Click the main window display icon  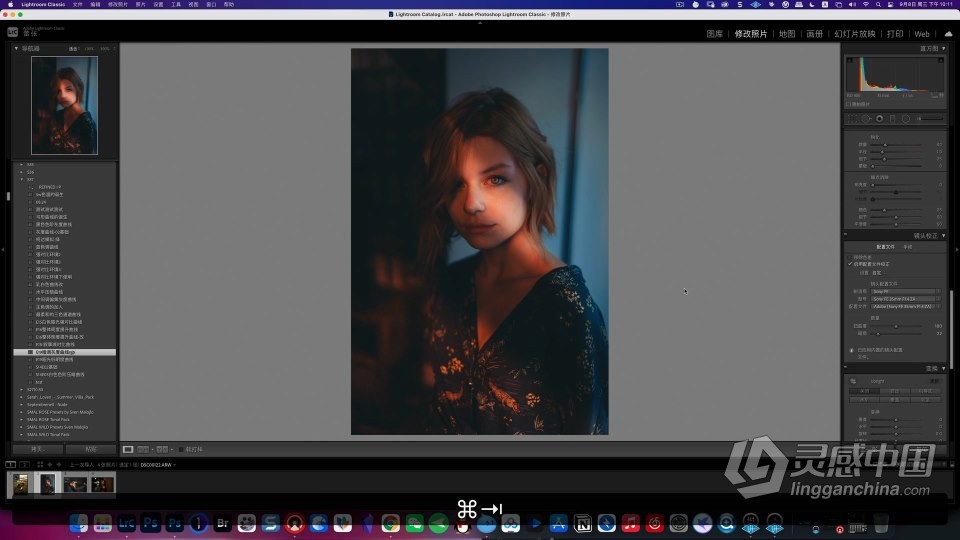point(11,465)
